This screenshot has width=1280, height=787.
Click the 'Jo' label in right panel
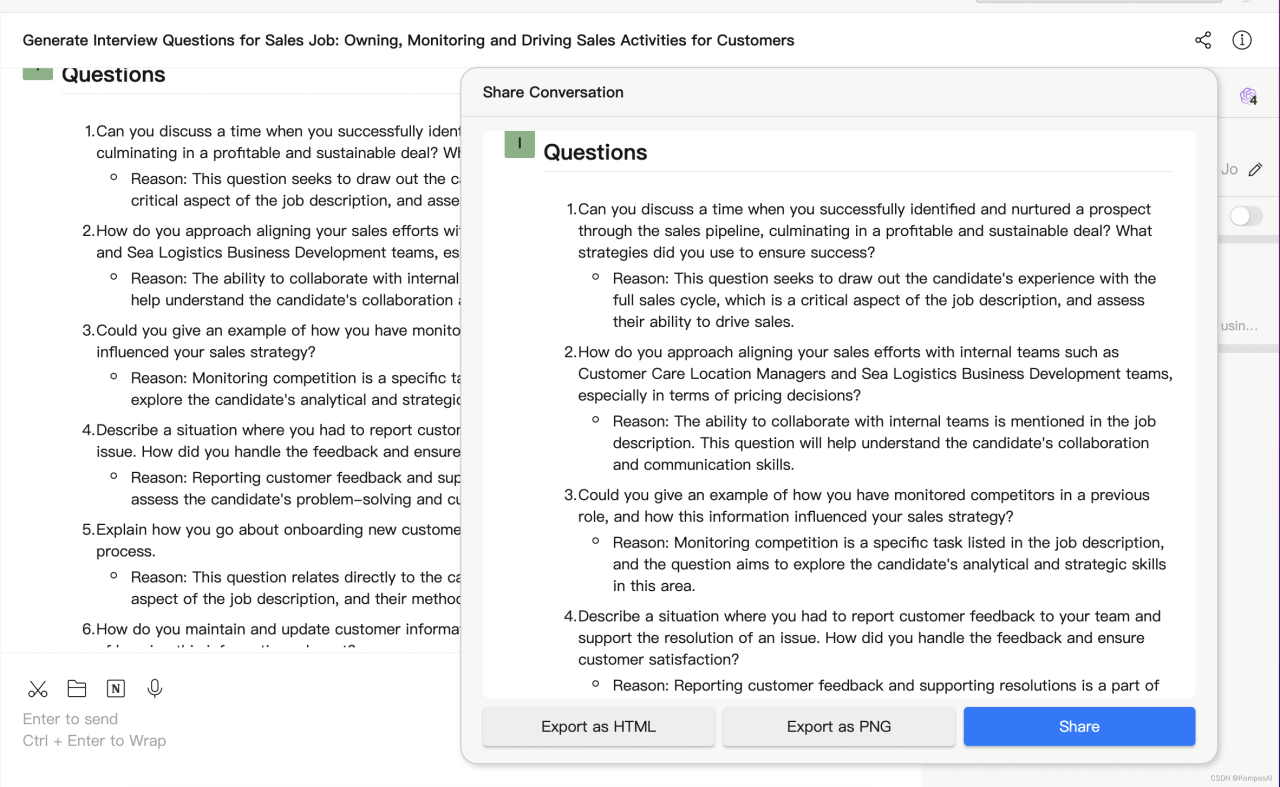[x=1229, y=170]
